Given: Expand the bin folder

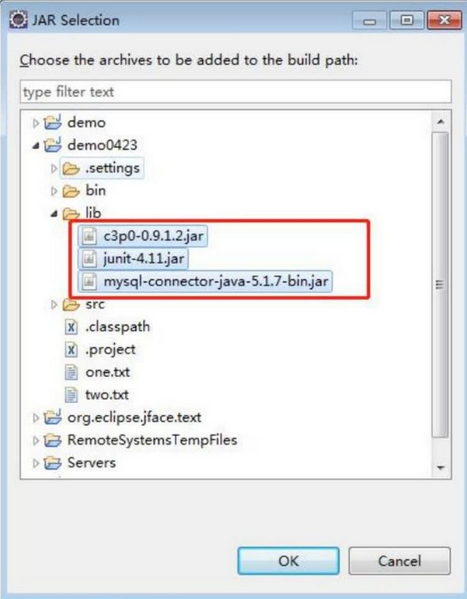Looking at the screenshot, I should click(x=54, y=191).
